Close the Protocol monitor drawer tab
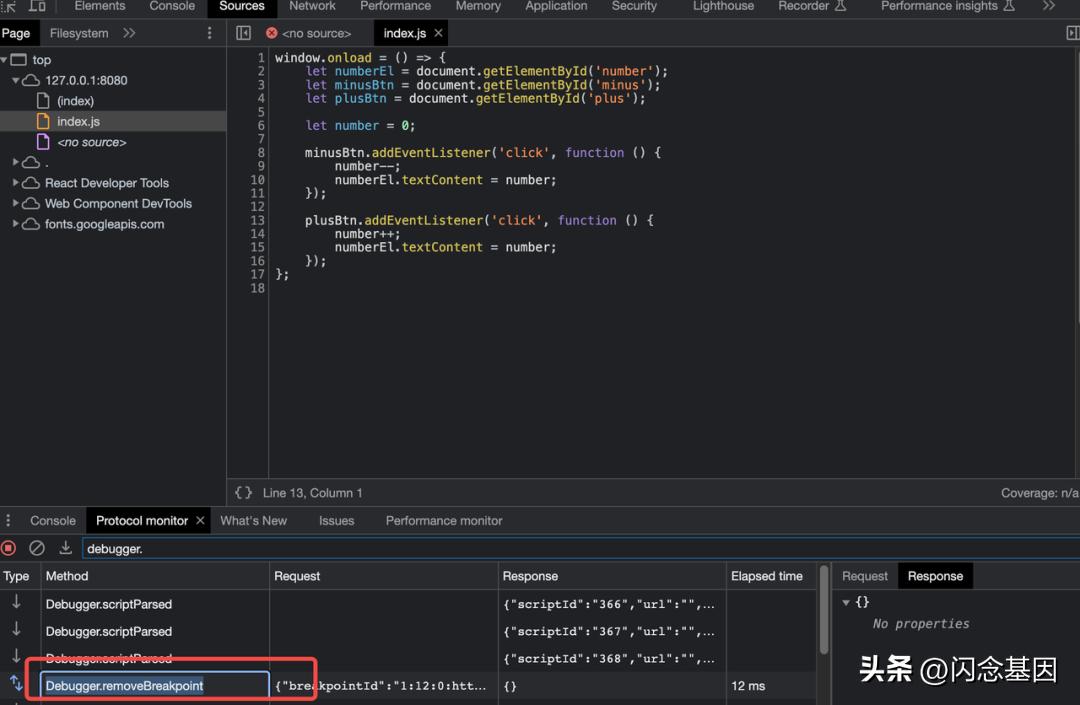Image resolution: width=1080 pixels, height=705 pixels. point(200,520)
